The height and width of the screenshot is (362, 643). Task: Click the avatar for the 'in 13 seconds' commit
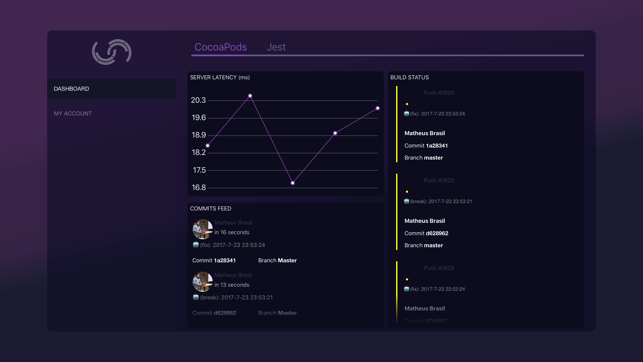203,281
